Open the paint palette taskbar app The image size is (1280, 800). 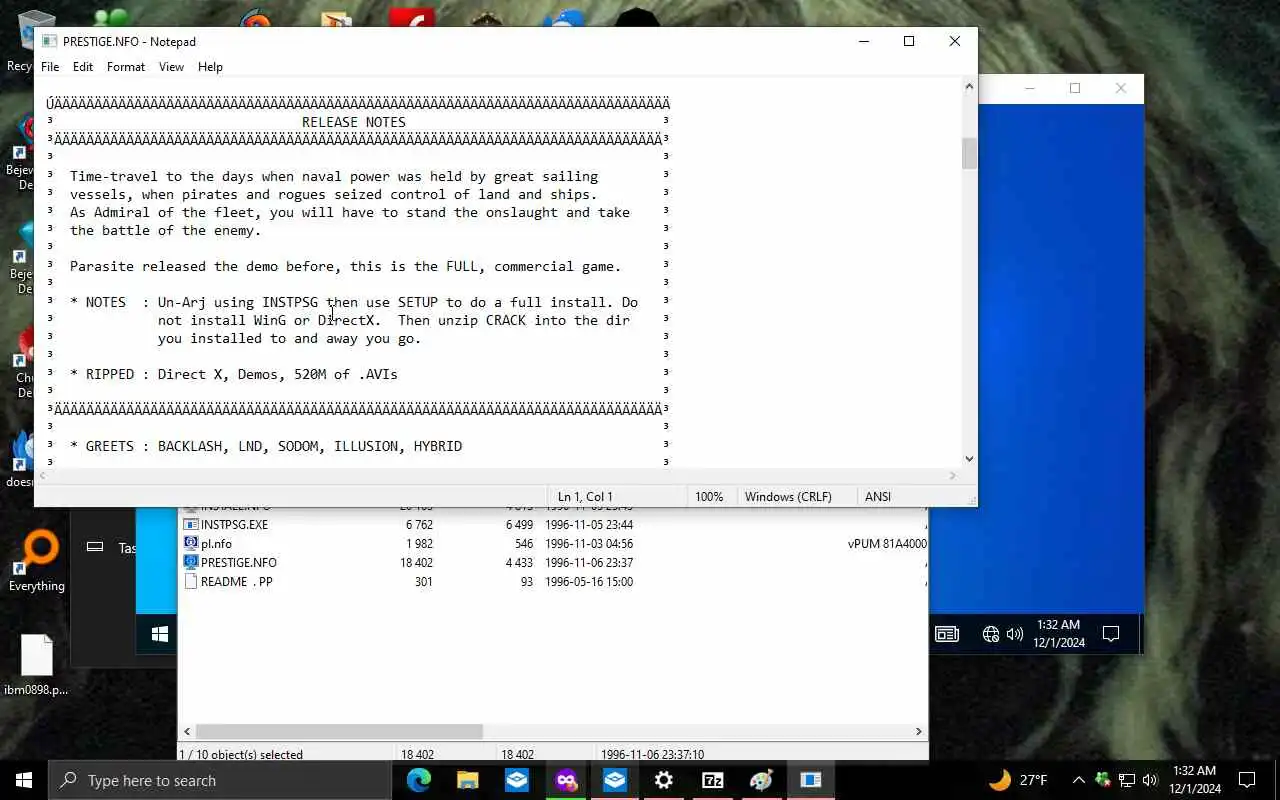click(762, 780)
